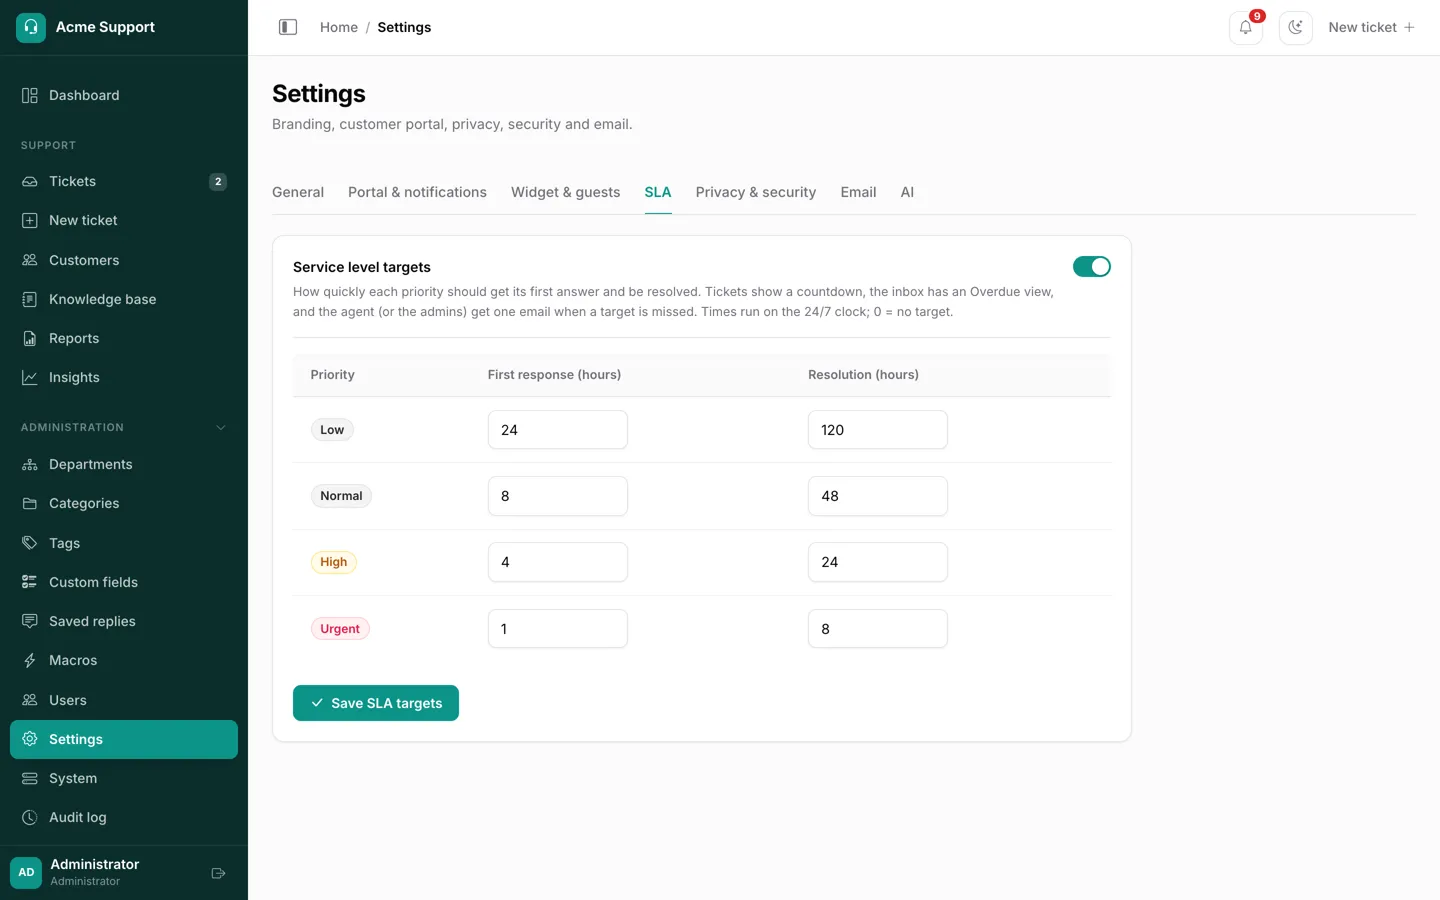Screen dimensions: 1440x900
Task: Open Dashboard from its sidebar icon
Action: (30, 95)
